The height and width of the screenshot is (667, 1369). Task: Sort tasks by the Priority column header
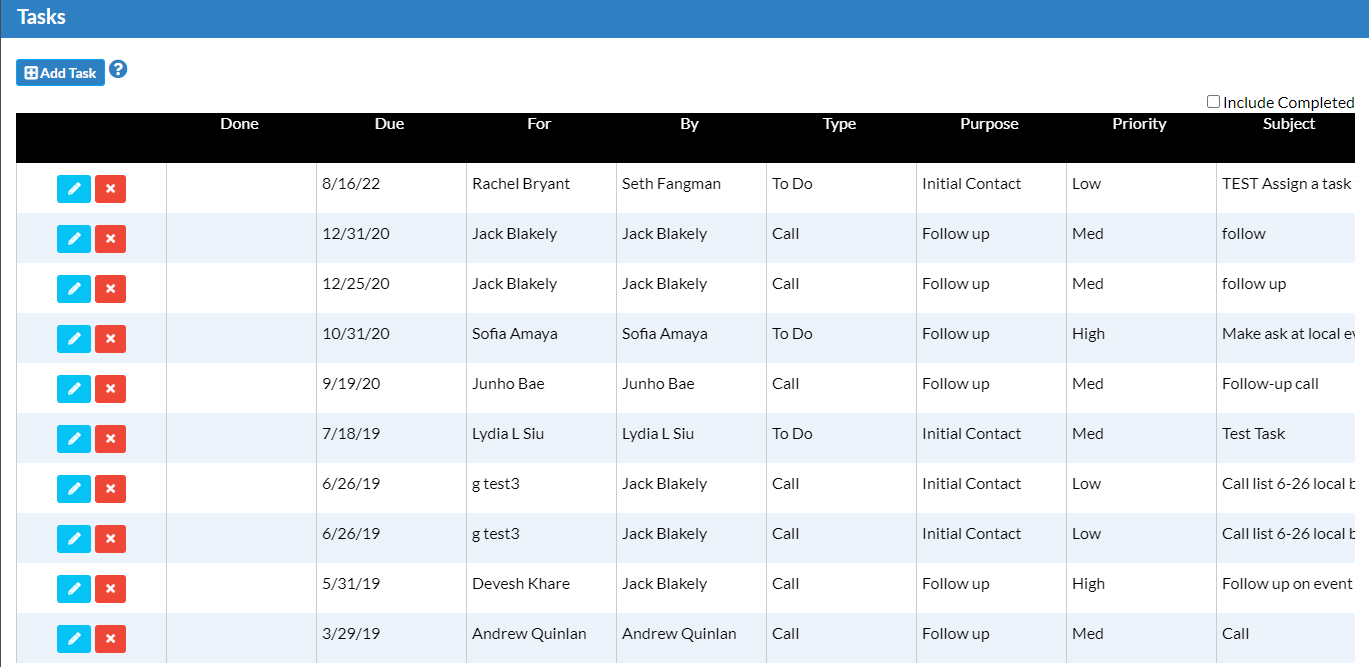1139,124
